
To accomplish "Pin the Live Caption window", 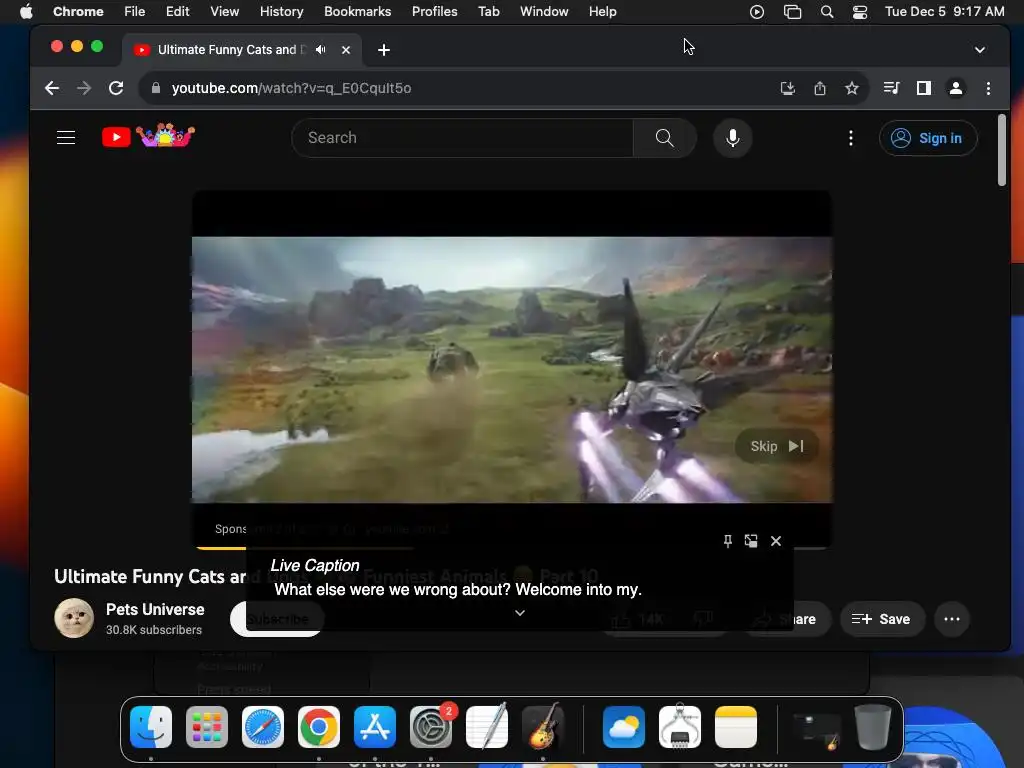I will (x=728, y=541).
